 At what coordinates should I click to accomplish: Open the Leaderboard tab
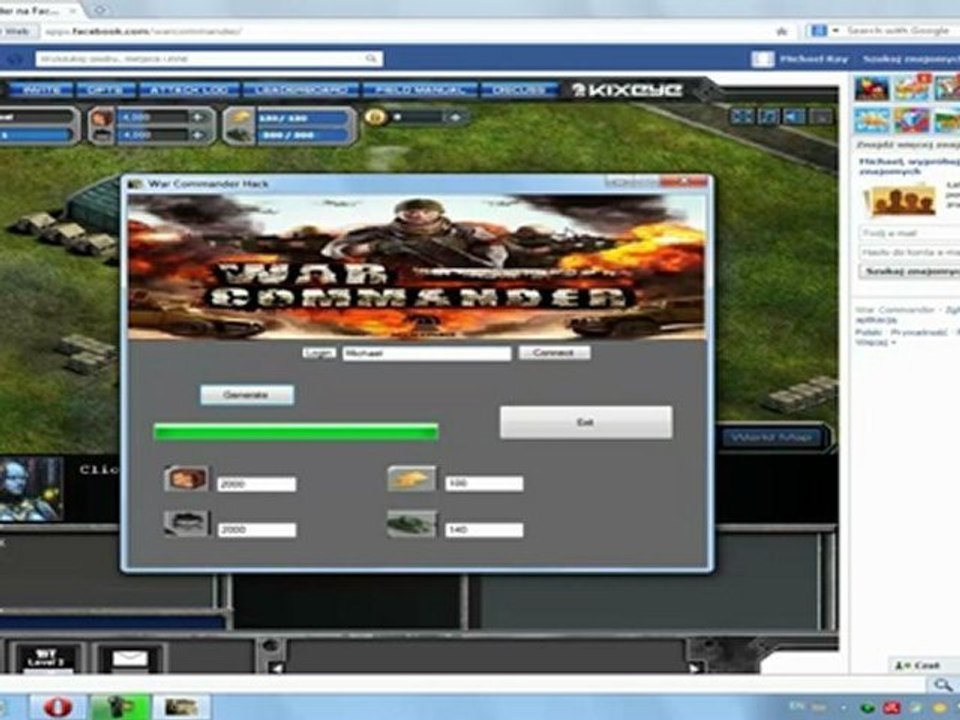300,90
